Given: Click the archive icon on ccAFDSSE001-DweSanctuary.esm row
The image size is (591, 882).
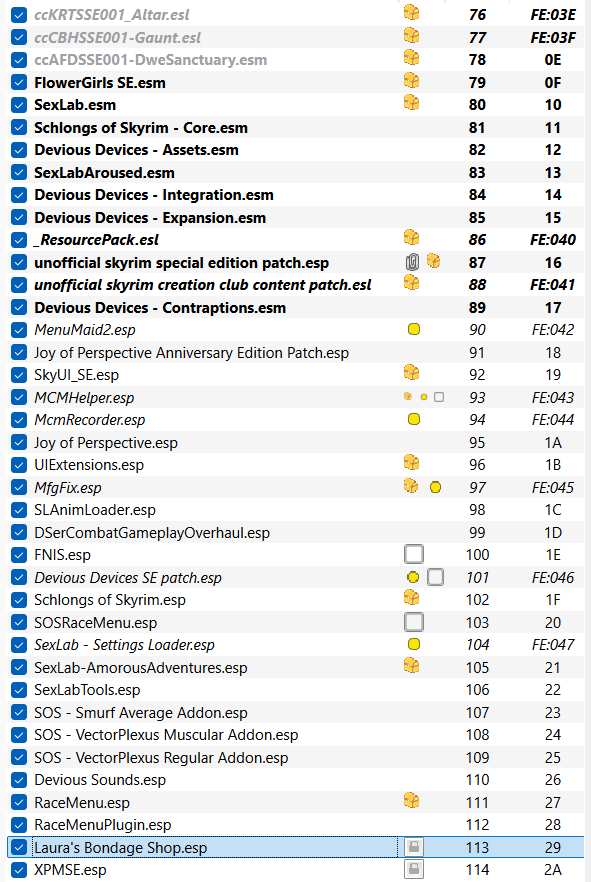Looking at the screenshot, I should pos(412,58).
